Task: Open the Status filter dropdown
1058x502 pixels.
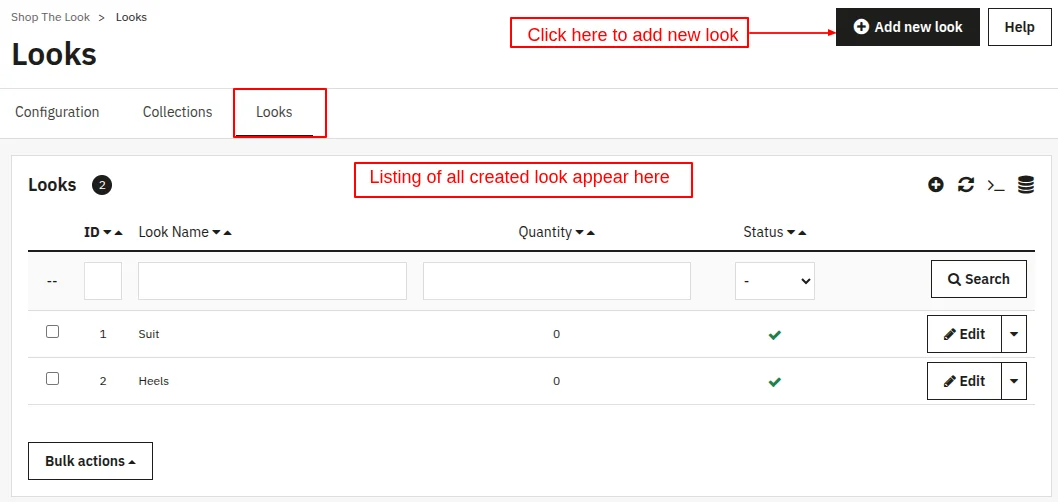Action: click(775, 281)
